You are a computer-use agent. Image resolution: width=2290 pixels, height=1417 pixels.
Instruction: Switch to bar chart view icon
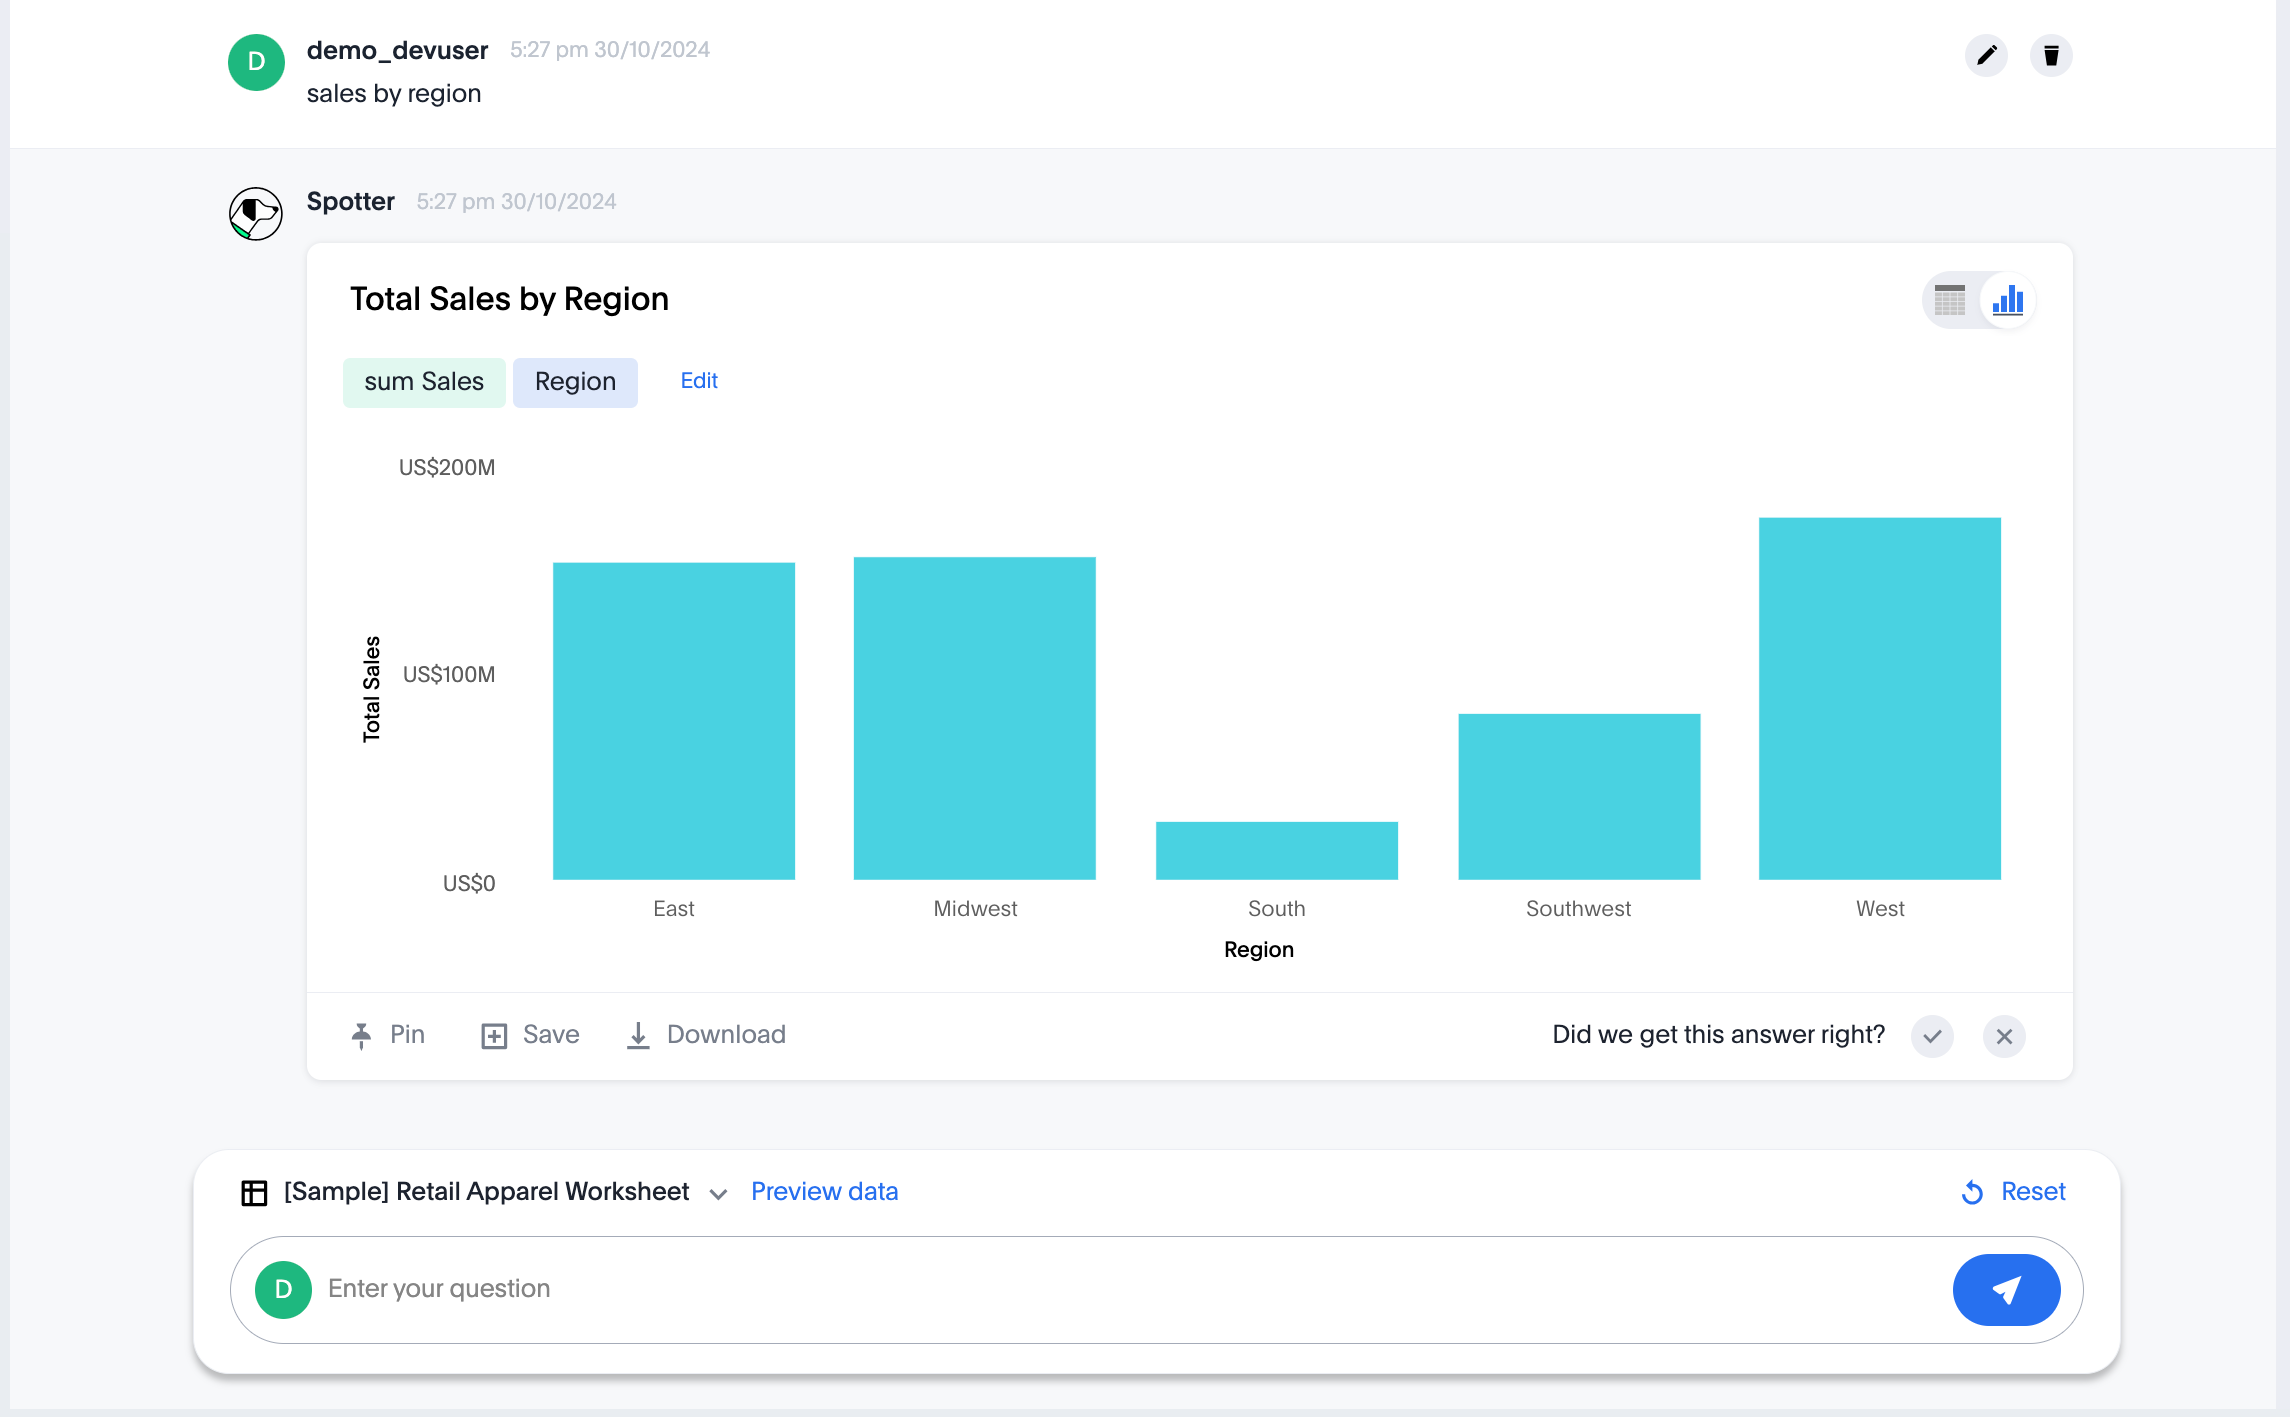(2008, 300)
